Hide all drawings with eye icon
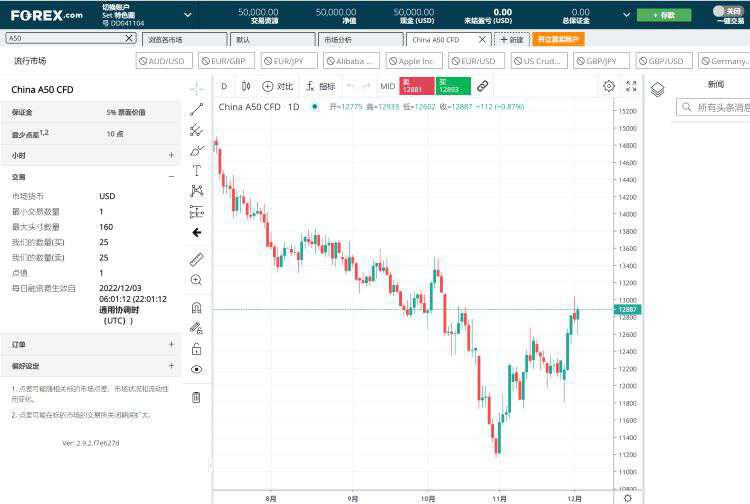The width and height of the screenshot is (750, 504). point(196,369)
